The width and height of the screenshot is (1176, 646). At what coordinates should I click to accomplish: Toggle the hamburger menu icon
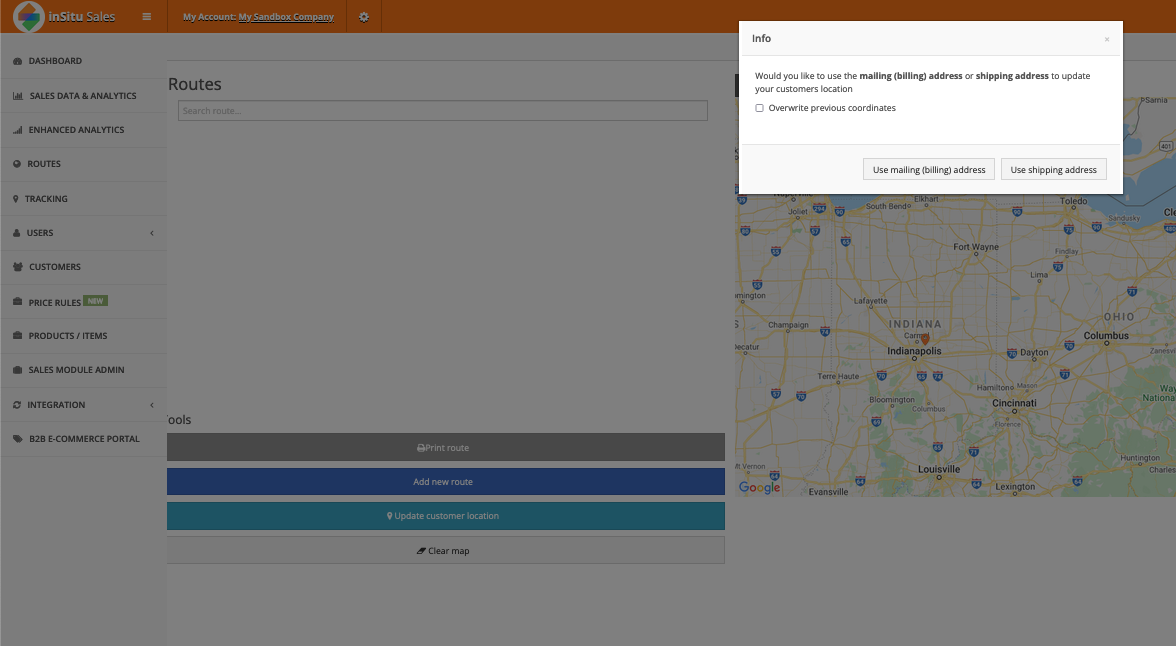[x=147, y=17]
